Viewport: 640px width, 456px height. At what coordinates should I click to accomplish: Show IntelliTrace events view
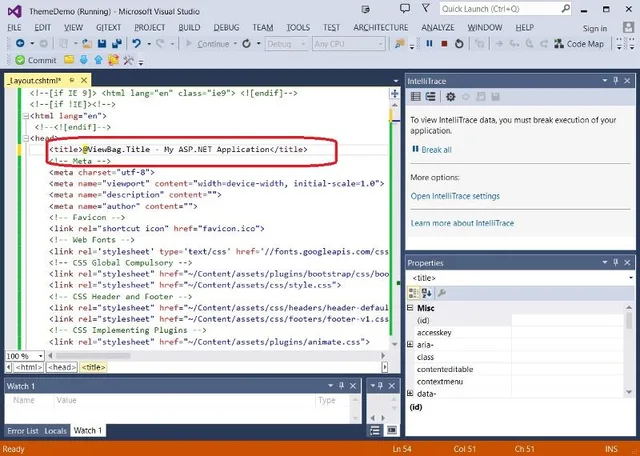416,97
